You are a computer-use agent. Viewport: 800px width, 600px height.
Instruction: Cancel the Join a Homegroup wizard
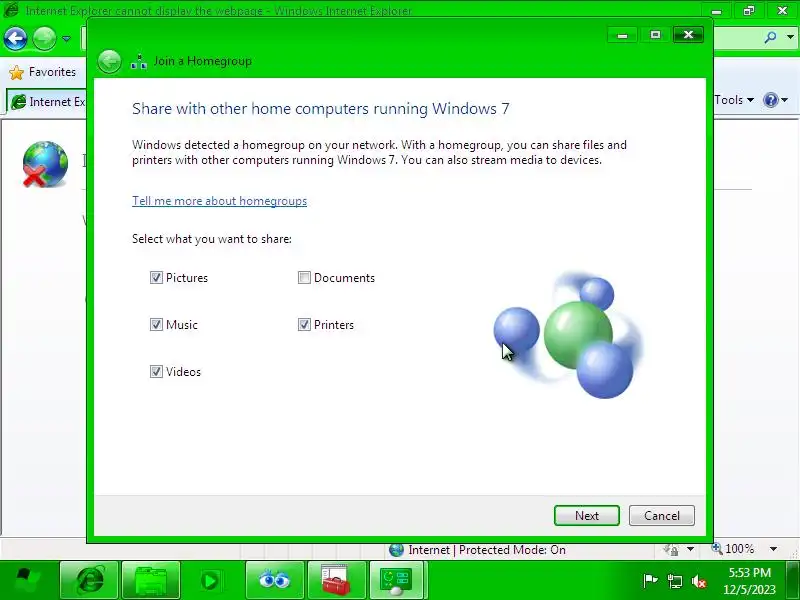(x=662, y=515)
